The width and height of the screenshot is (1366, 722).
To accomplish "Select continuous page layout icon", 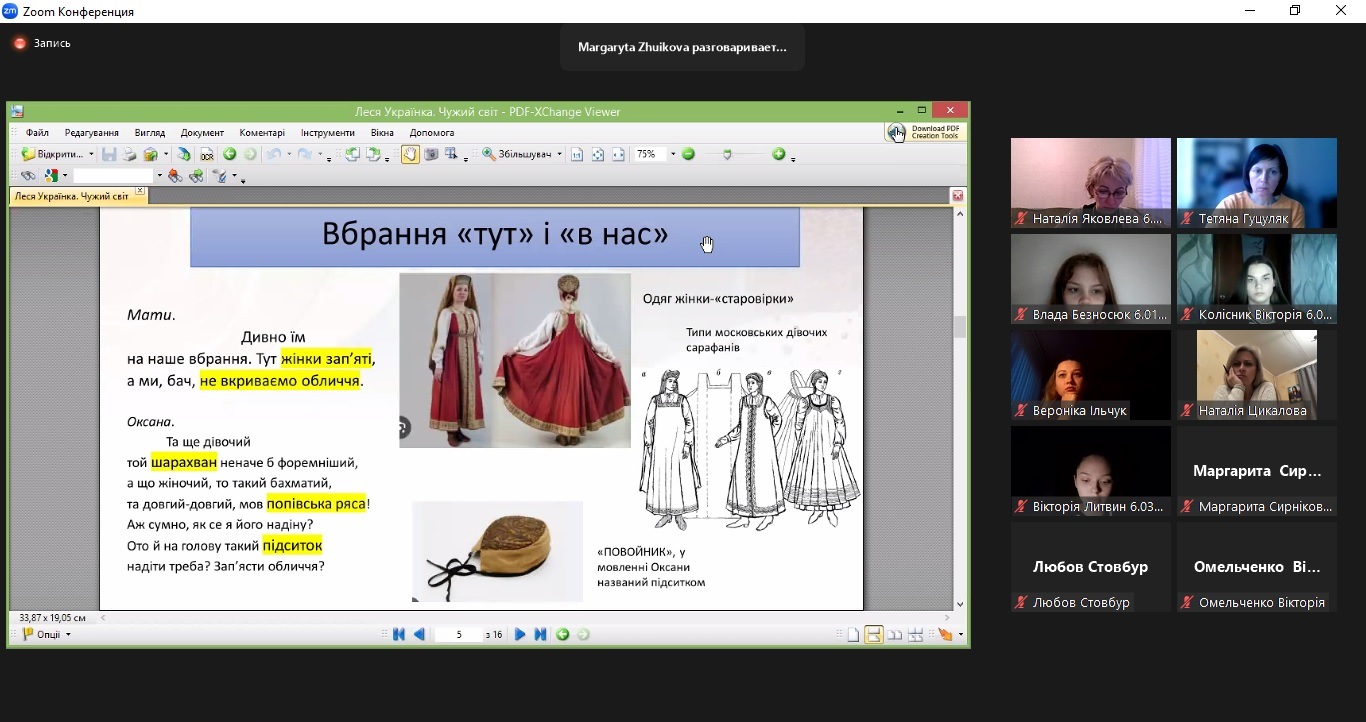I will coord(873,635).
